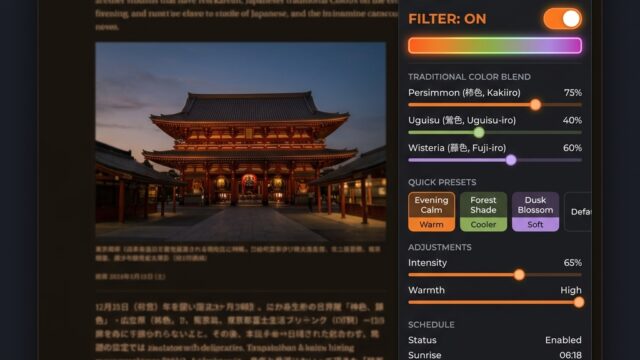Click the Persimmon (Kakiiro) label
Screen dimensions: 640x360
coord(464,93)
